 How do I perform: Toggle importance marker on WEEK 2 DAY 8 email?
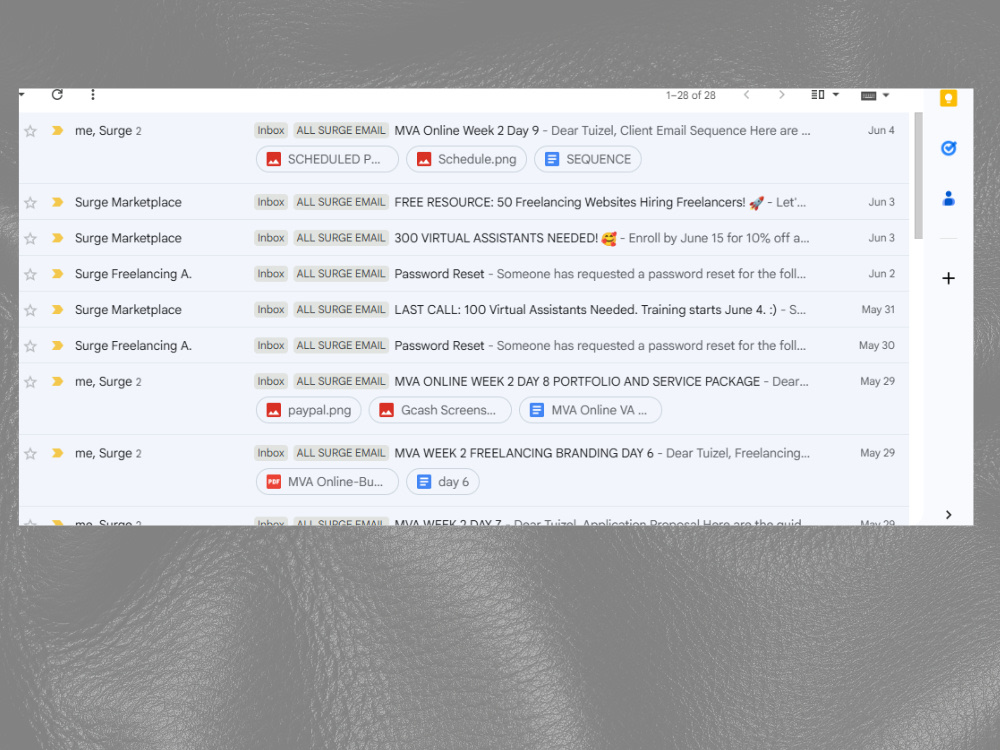tap(57, 381)
